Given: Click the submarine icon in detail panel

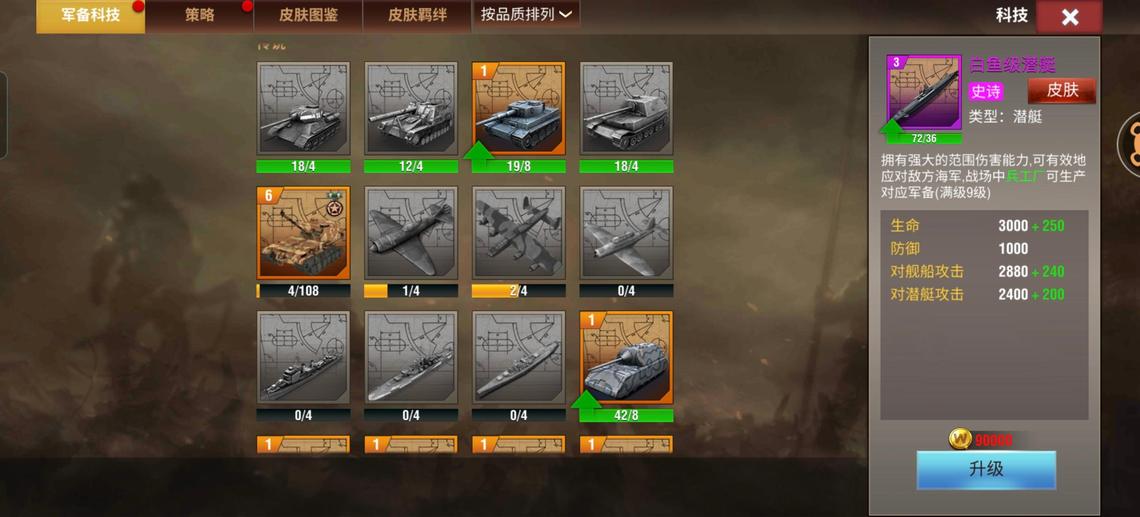Looking at the screenshot, I should (924, 92).
